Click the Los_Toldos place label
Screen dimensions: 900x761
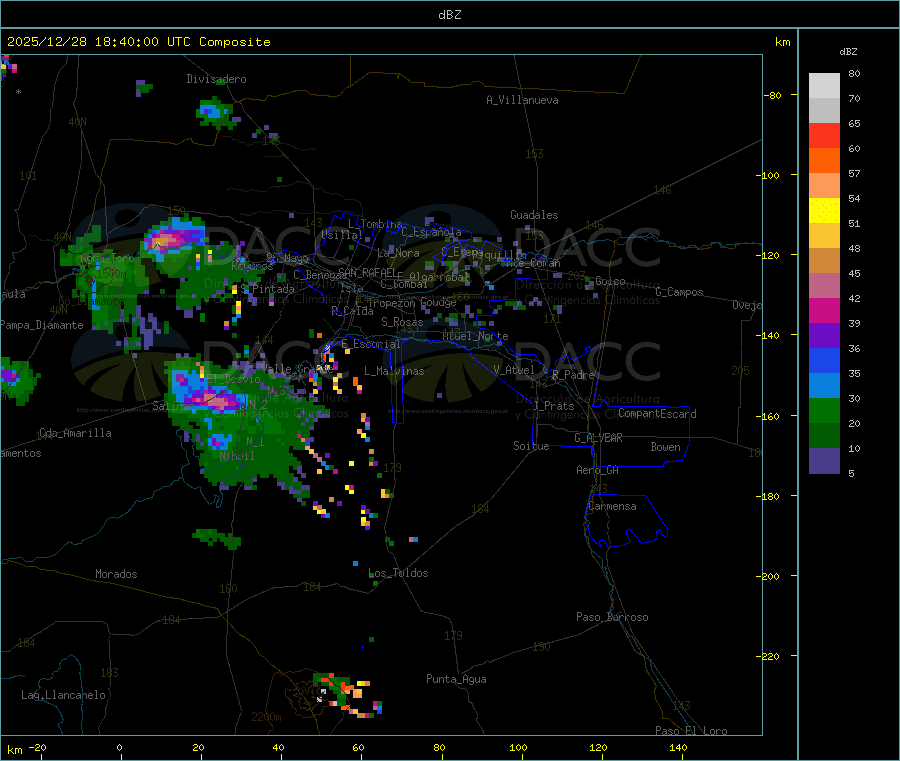click(x=398, y=573)
